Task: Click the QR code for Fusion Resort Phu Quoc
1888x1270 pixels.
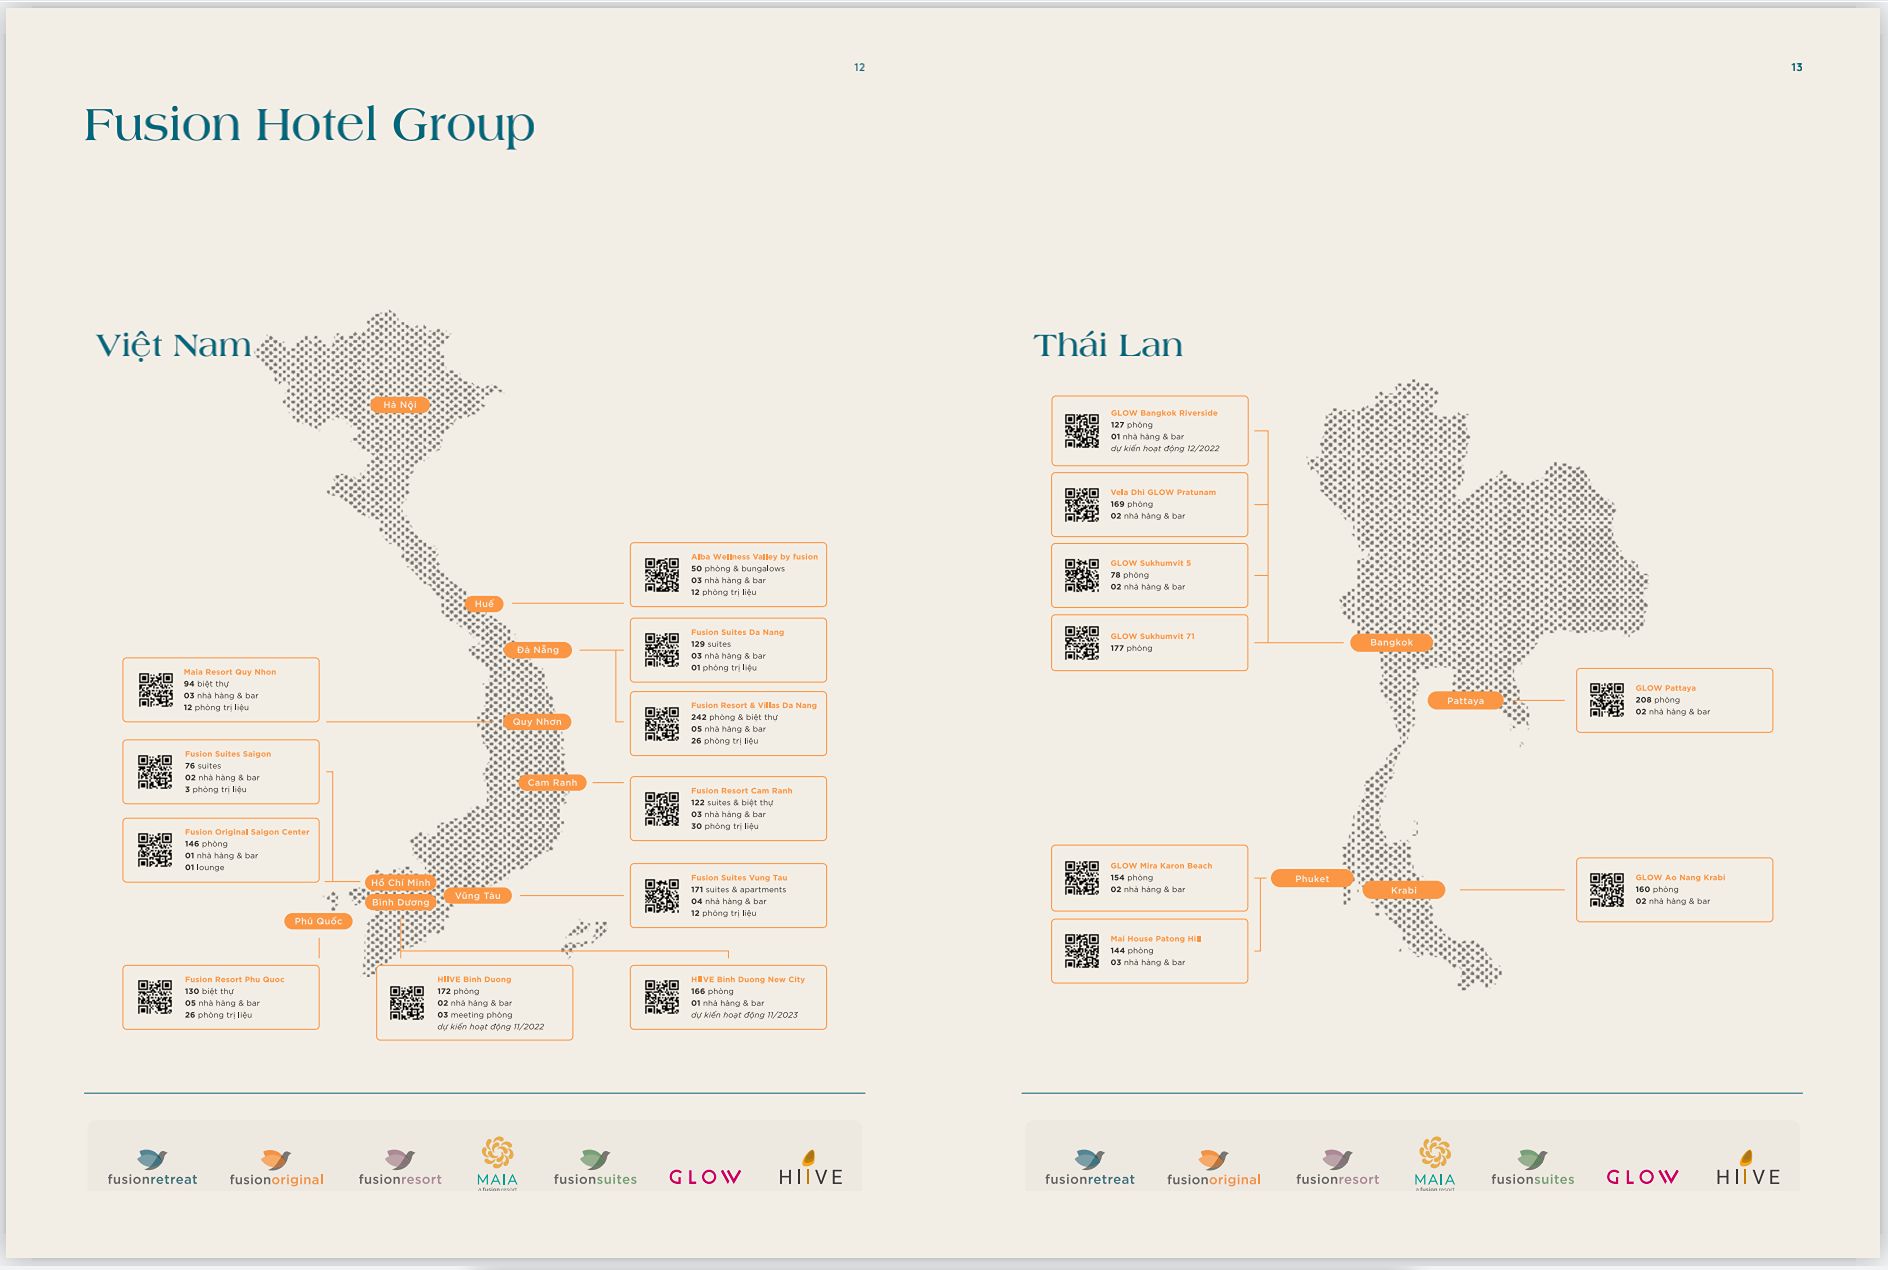Action: point(155,997)
